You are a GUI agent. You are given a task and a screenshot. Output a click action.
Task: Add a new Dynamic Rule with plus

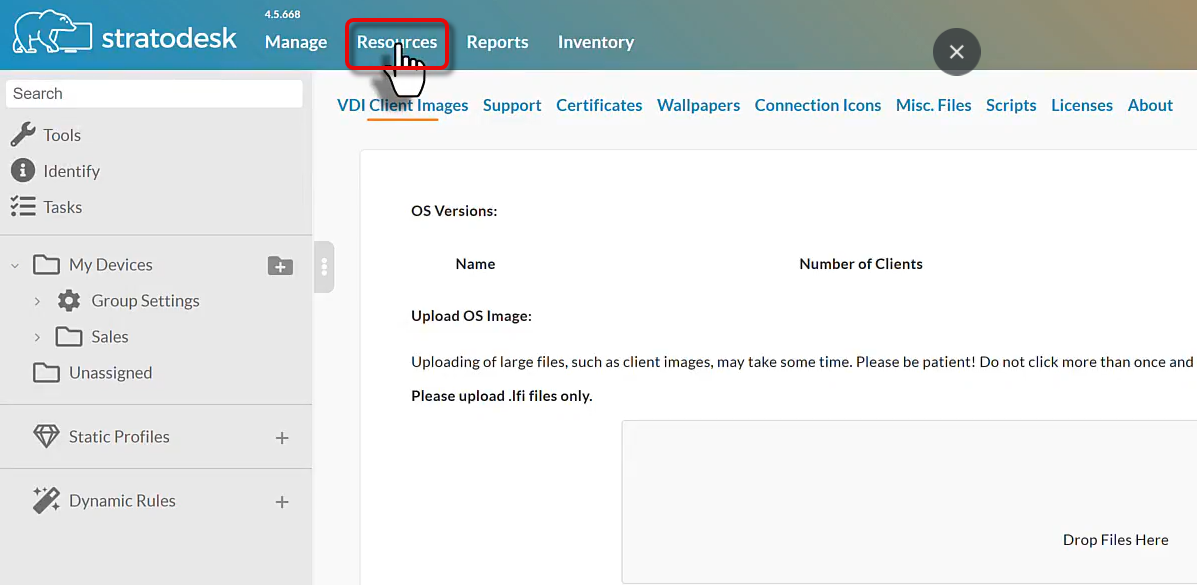(x=282, y=502)
